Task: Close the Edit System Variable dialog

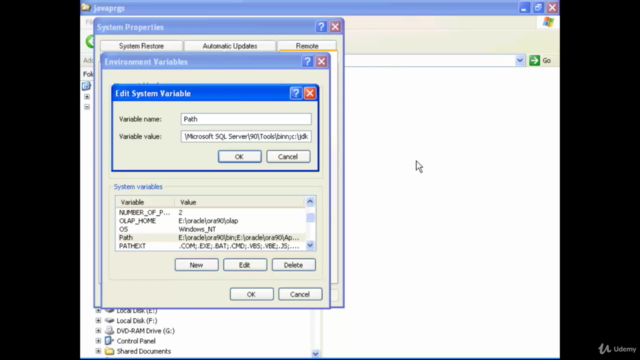Action: (310, 93)
